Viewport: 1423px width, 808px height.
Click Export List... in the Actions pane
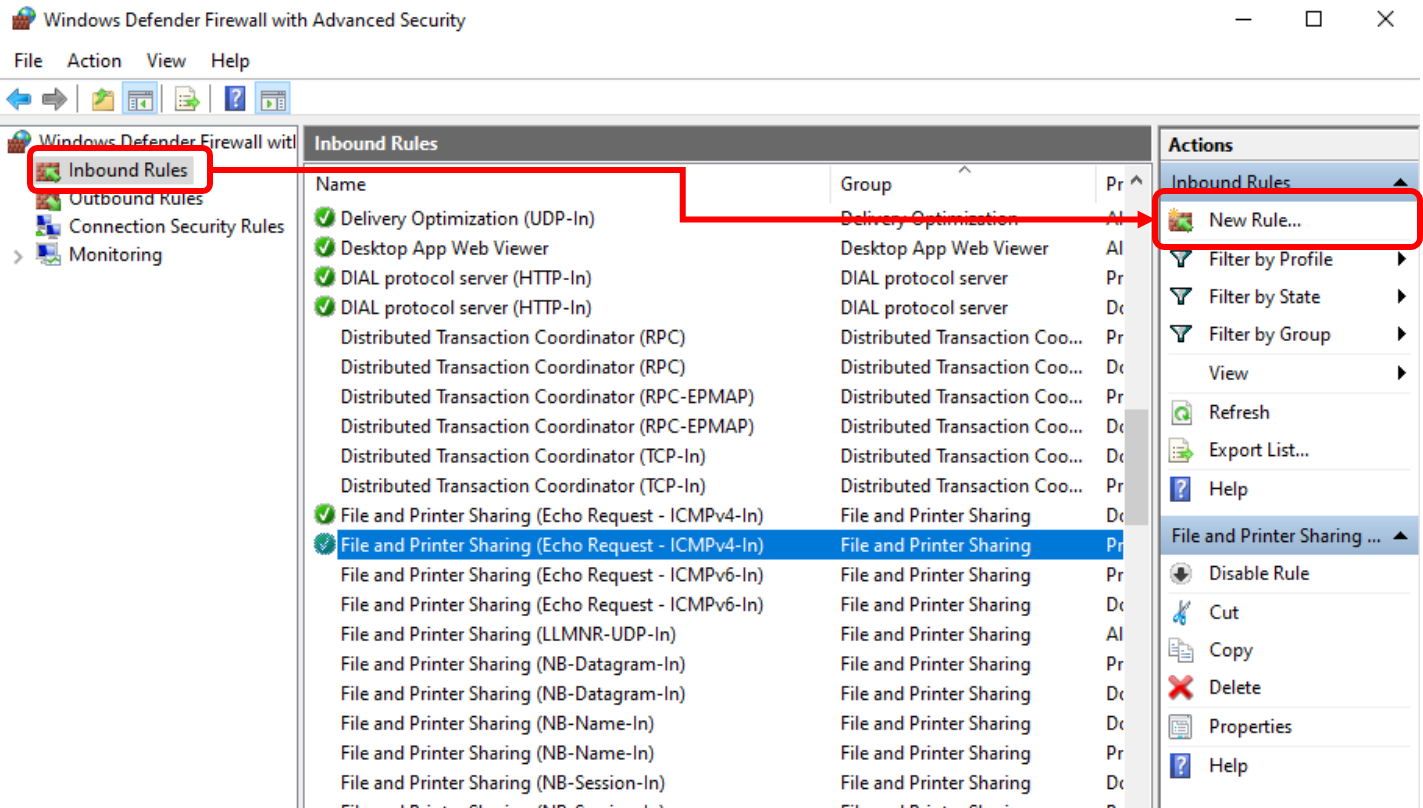[1259, 450]
